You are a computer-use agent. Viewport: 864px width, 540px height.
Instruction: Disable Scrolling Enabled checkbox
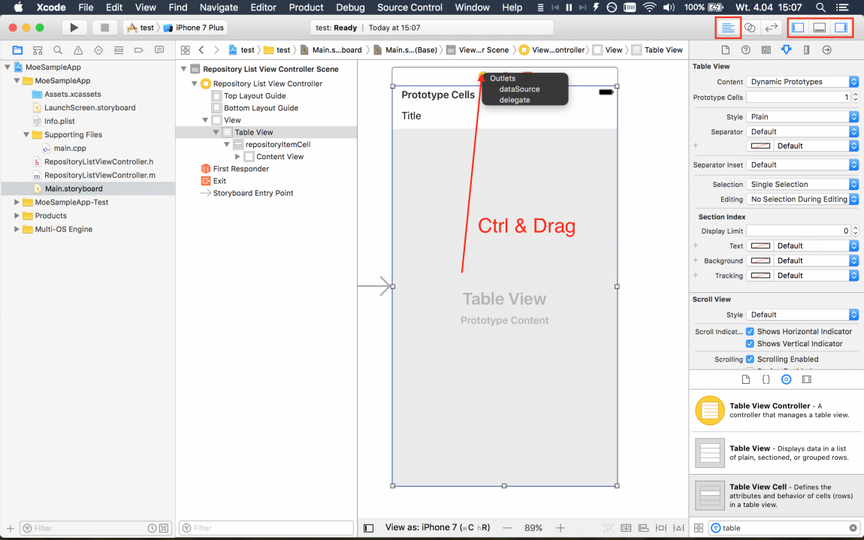750,359
